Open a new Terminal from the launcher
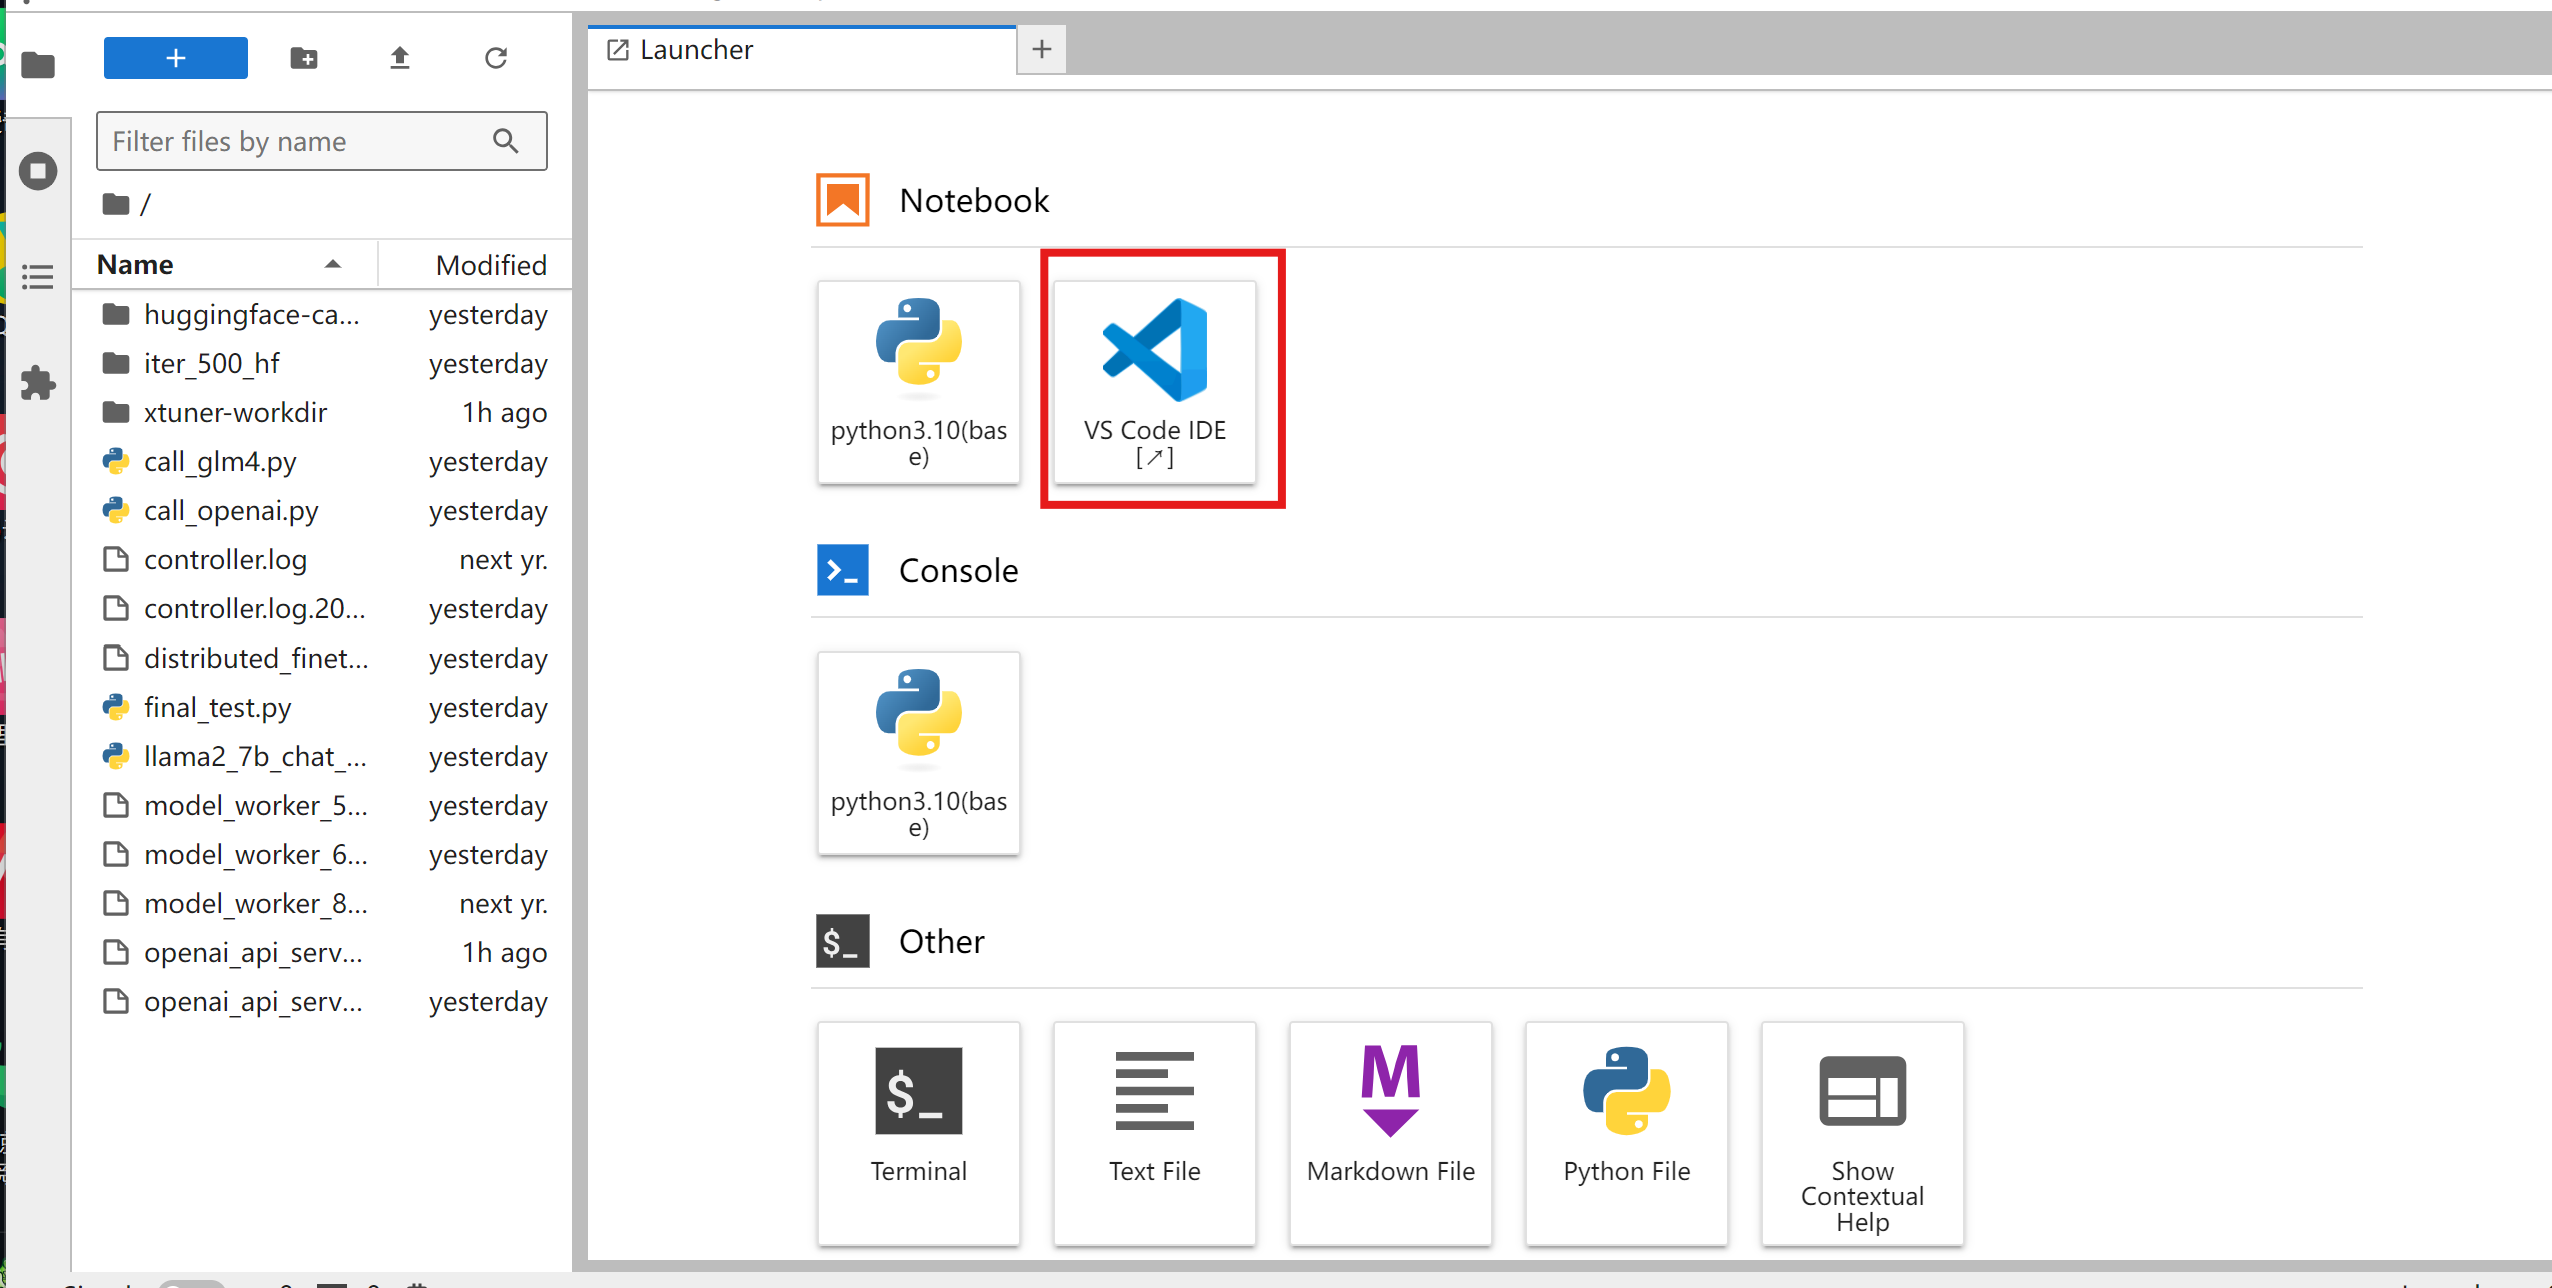2552x1288 pixels. 919,1133
